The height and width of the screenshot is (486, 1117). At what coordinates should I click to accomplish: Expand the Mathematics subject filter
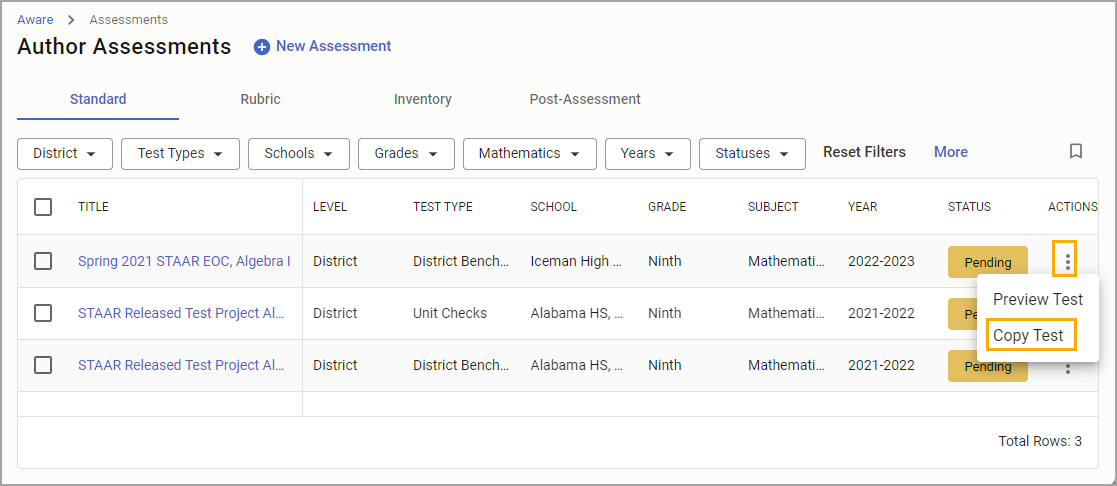[529, 153]
